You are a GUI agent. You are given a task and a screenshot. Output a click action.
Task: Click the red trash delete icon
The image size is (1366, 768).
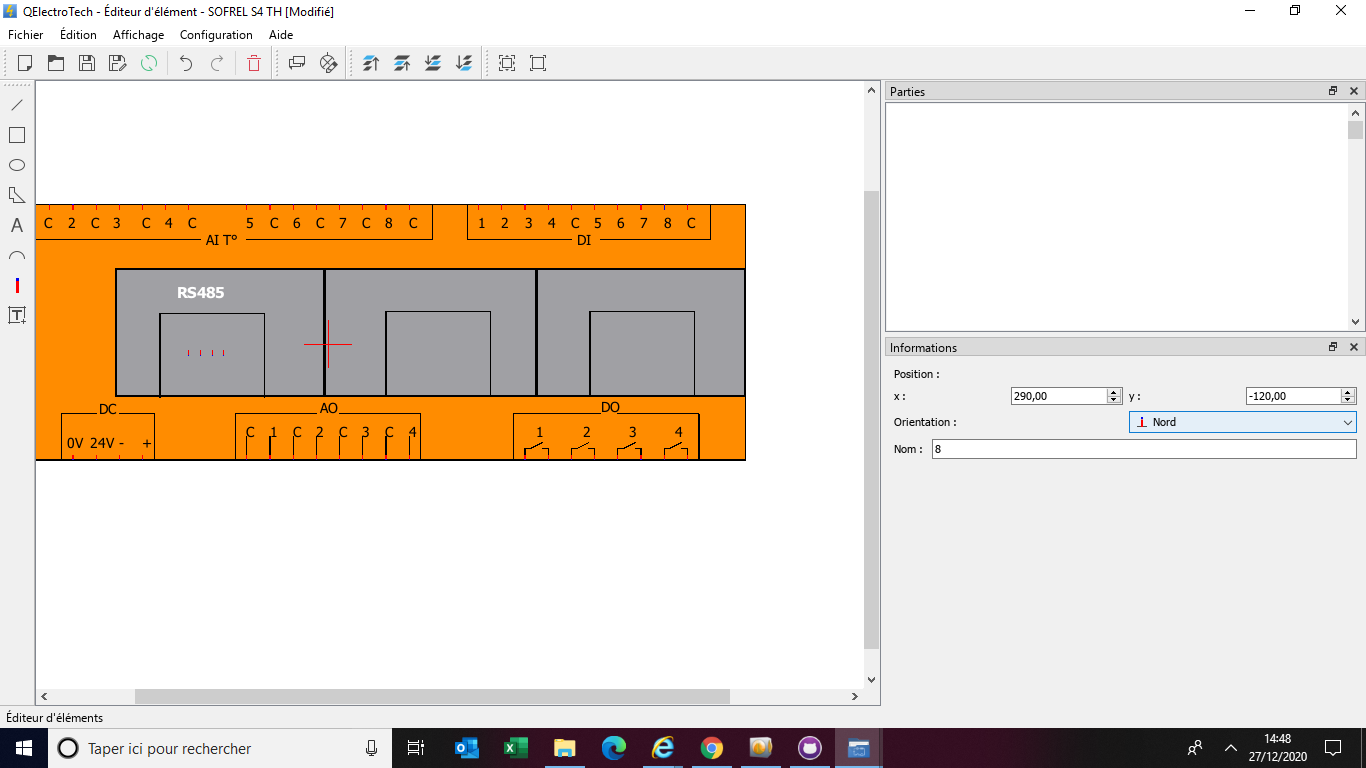pos(254,63)
